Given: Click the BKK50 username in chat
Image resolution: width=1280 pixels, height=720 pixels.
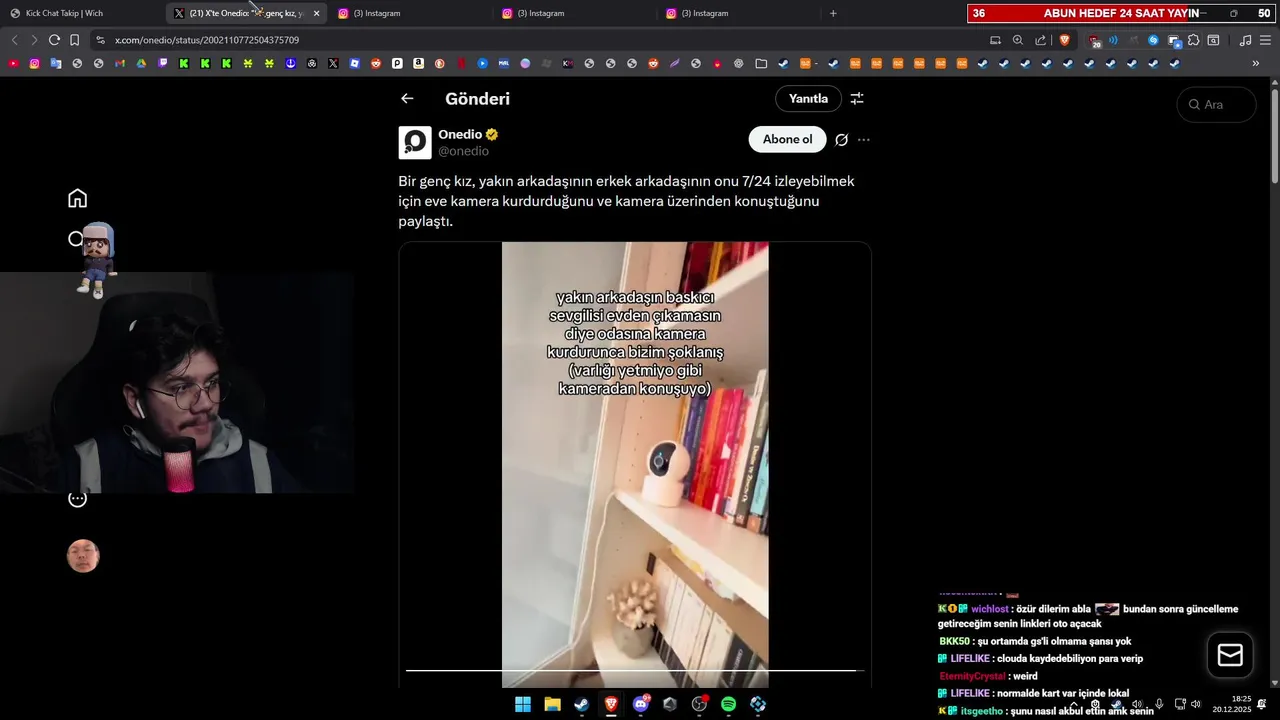Looking at the screenshot, I should point(954,641).
